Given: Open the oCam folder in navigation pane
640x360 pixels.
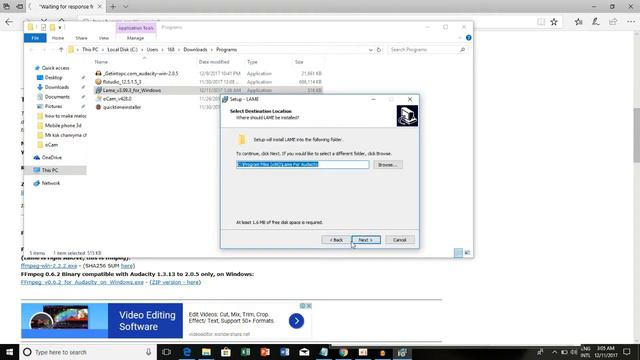Looking at the screenshot, I should (x=51, y=144).
